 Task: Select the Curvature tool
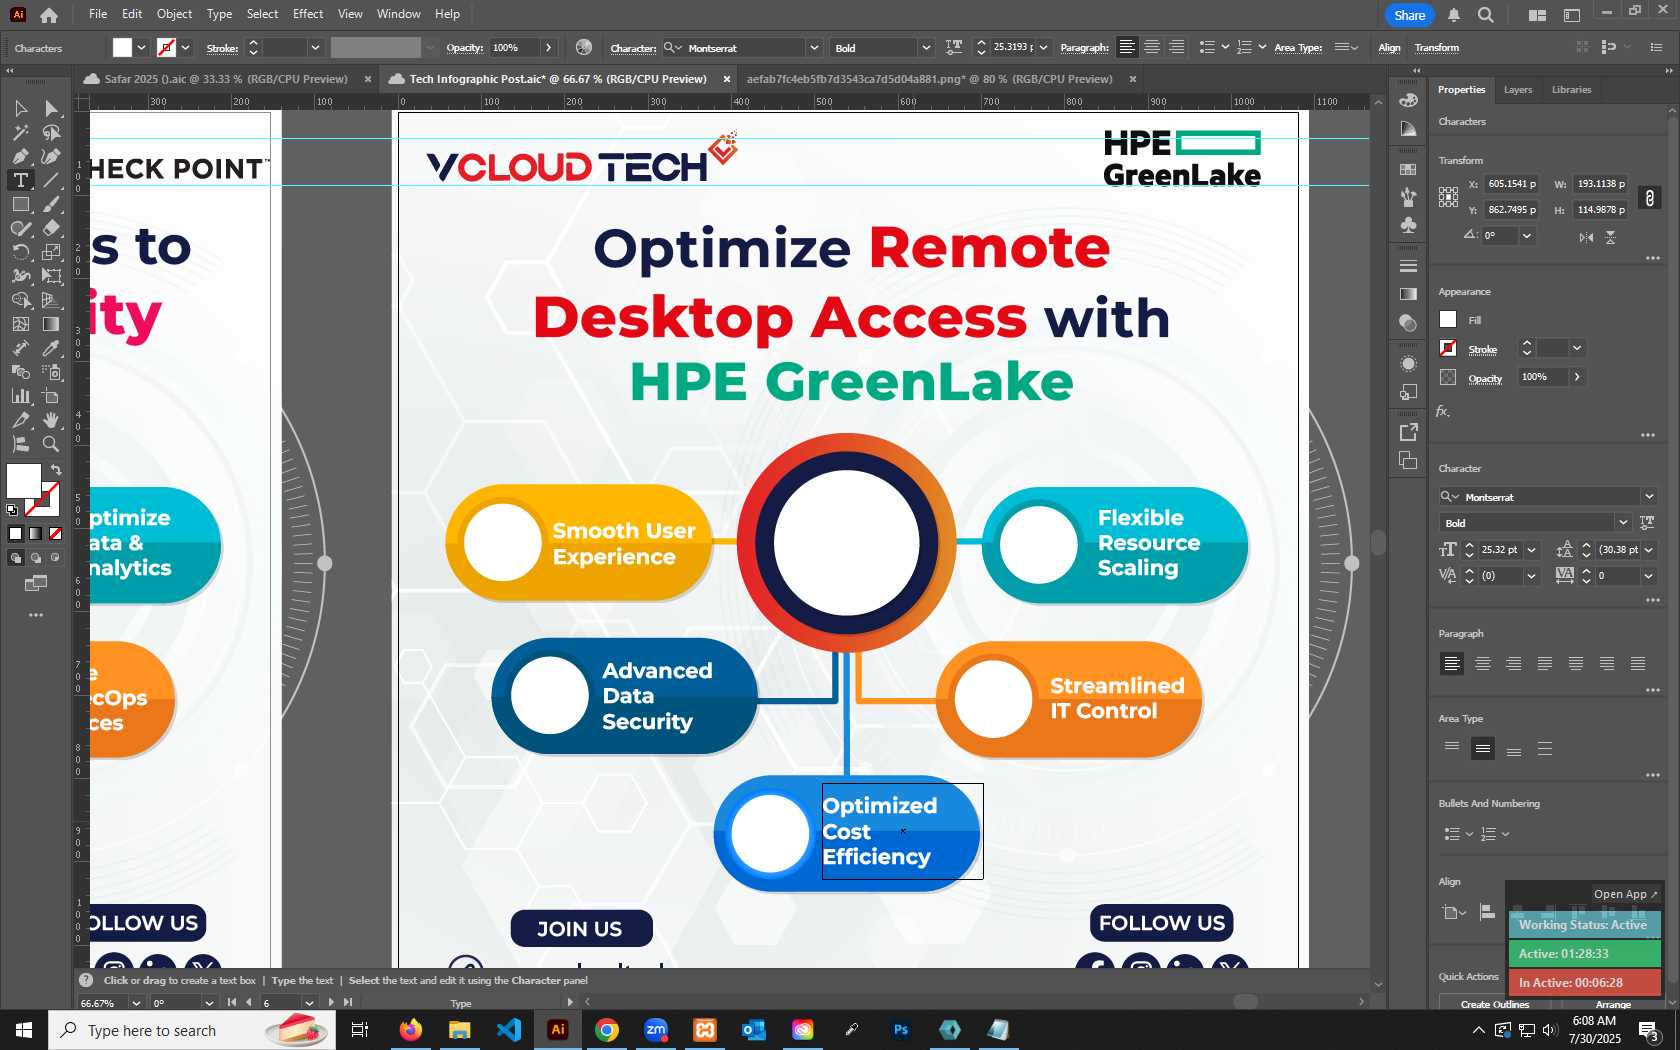[x=51, y=156]
